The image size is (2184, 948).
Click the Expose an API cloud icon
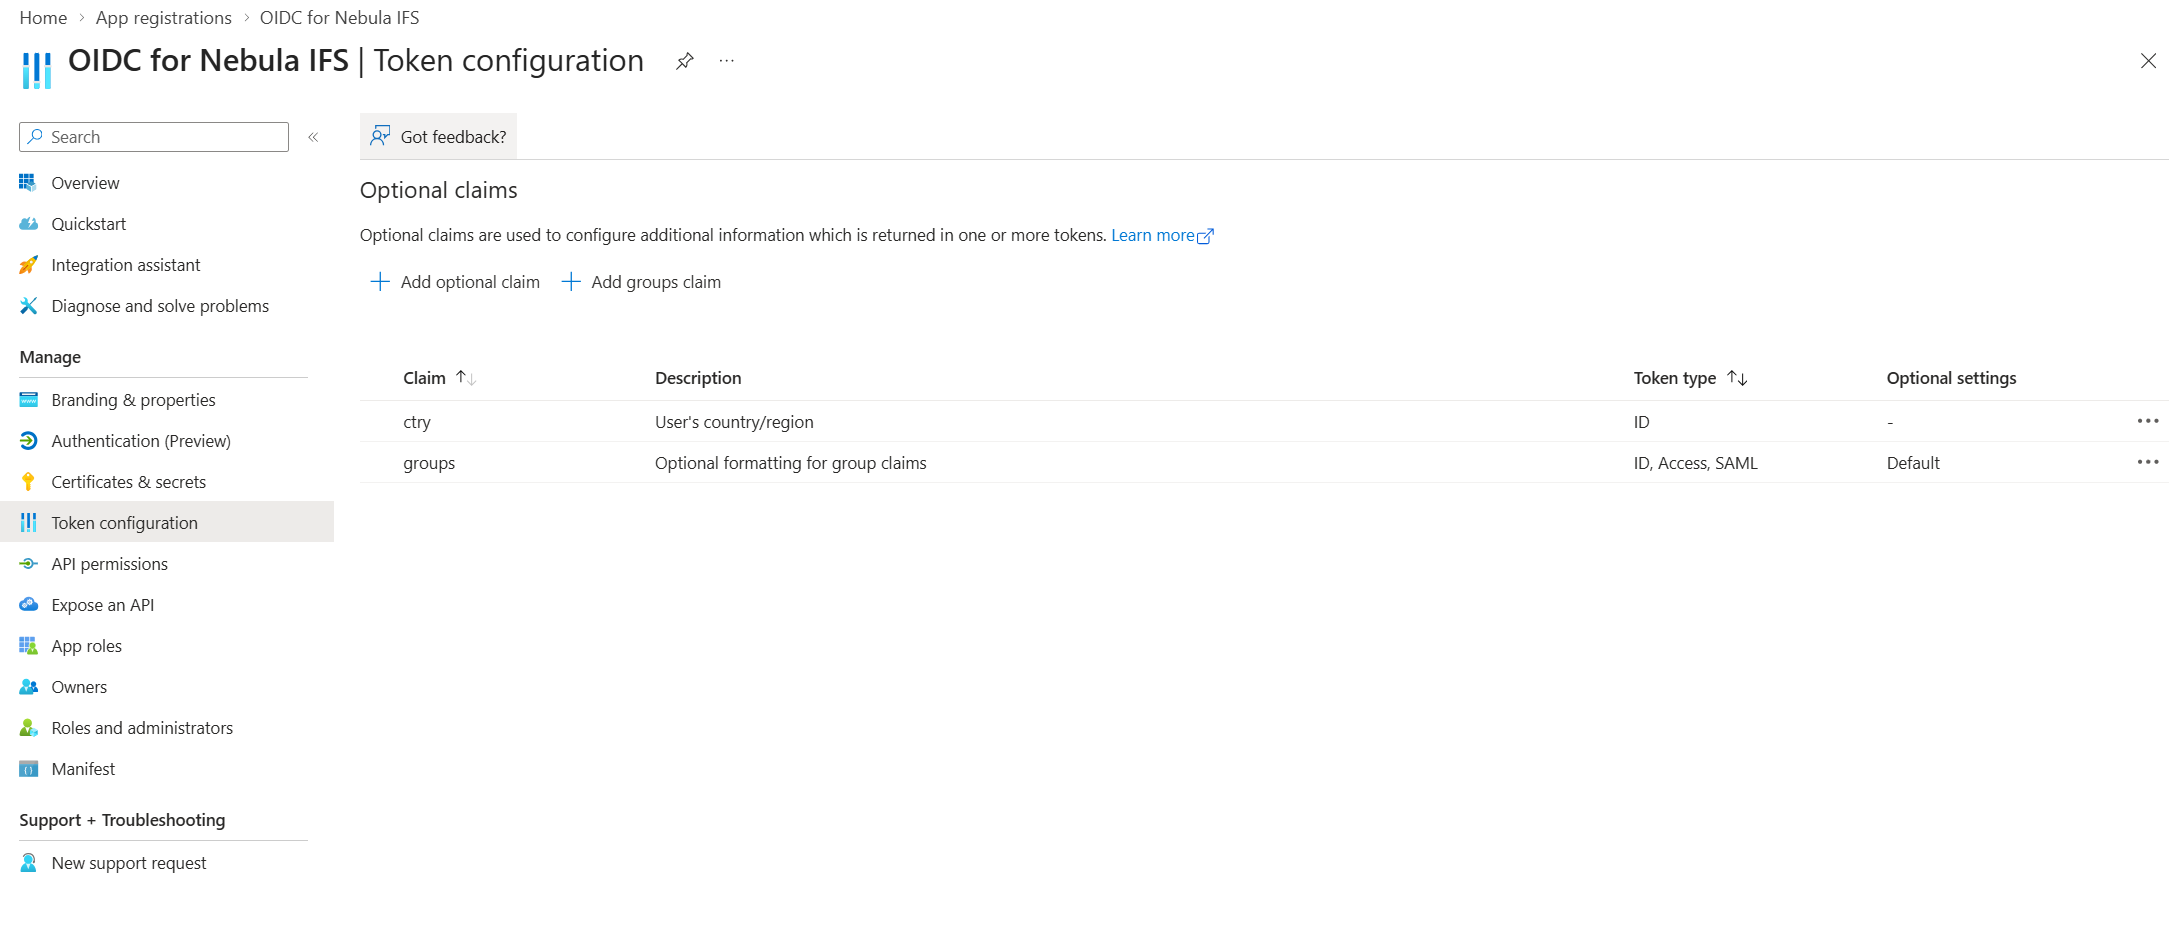click(x=28, y=605)
